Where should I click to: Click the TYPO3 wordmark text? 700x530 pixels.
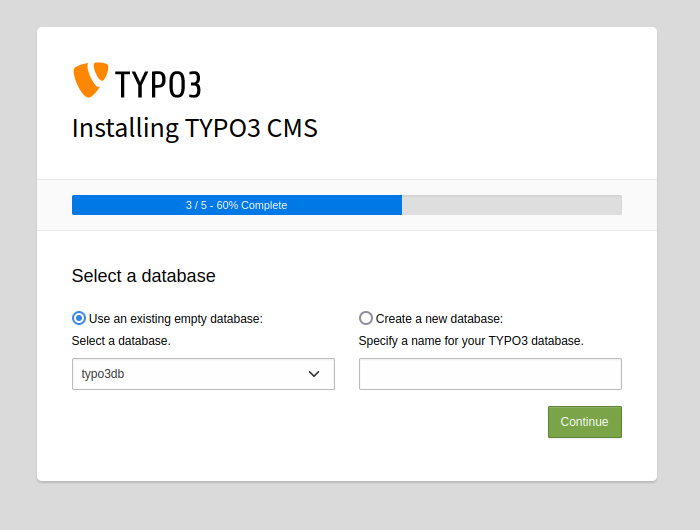158,84
